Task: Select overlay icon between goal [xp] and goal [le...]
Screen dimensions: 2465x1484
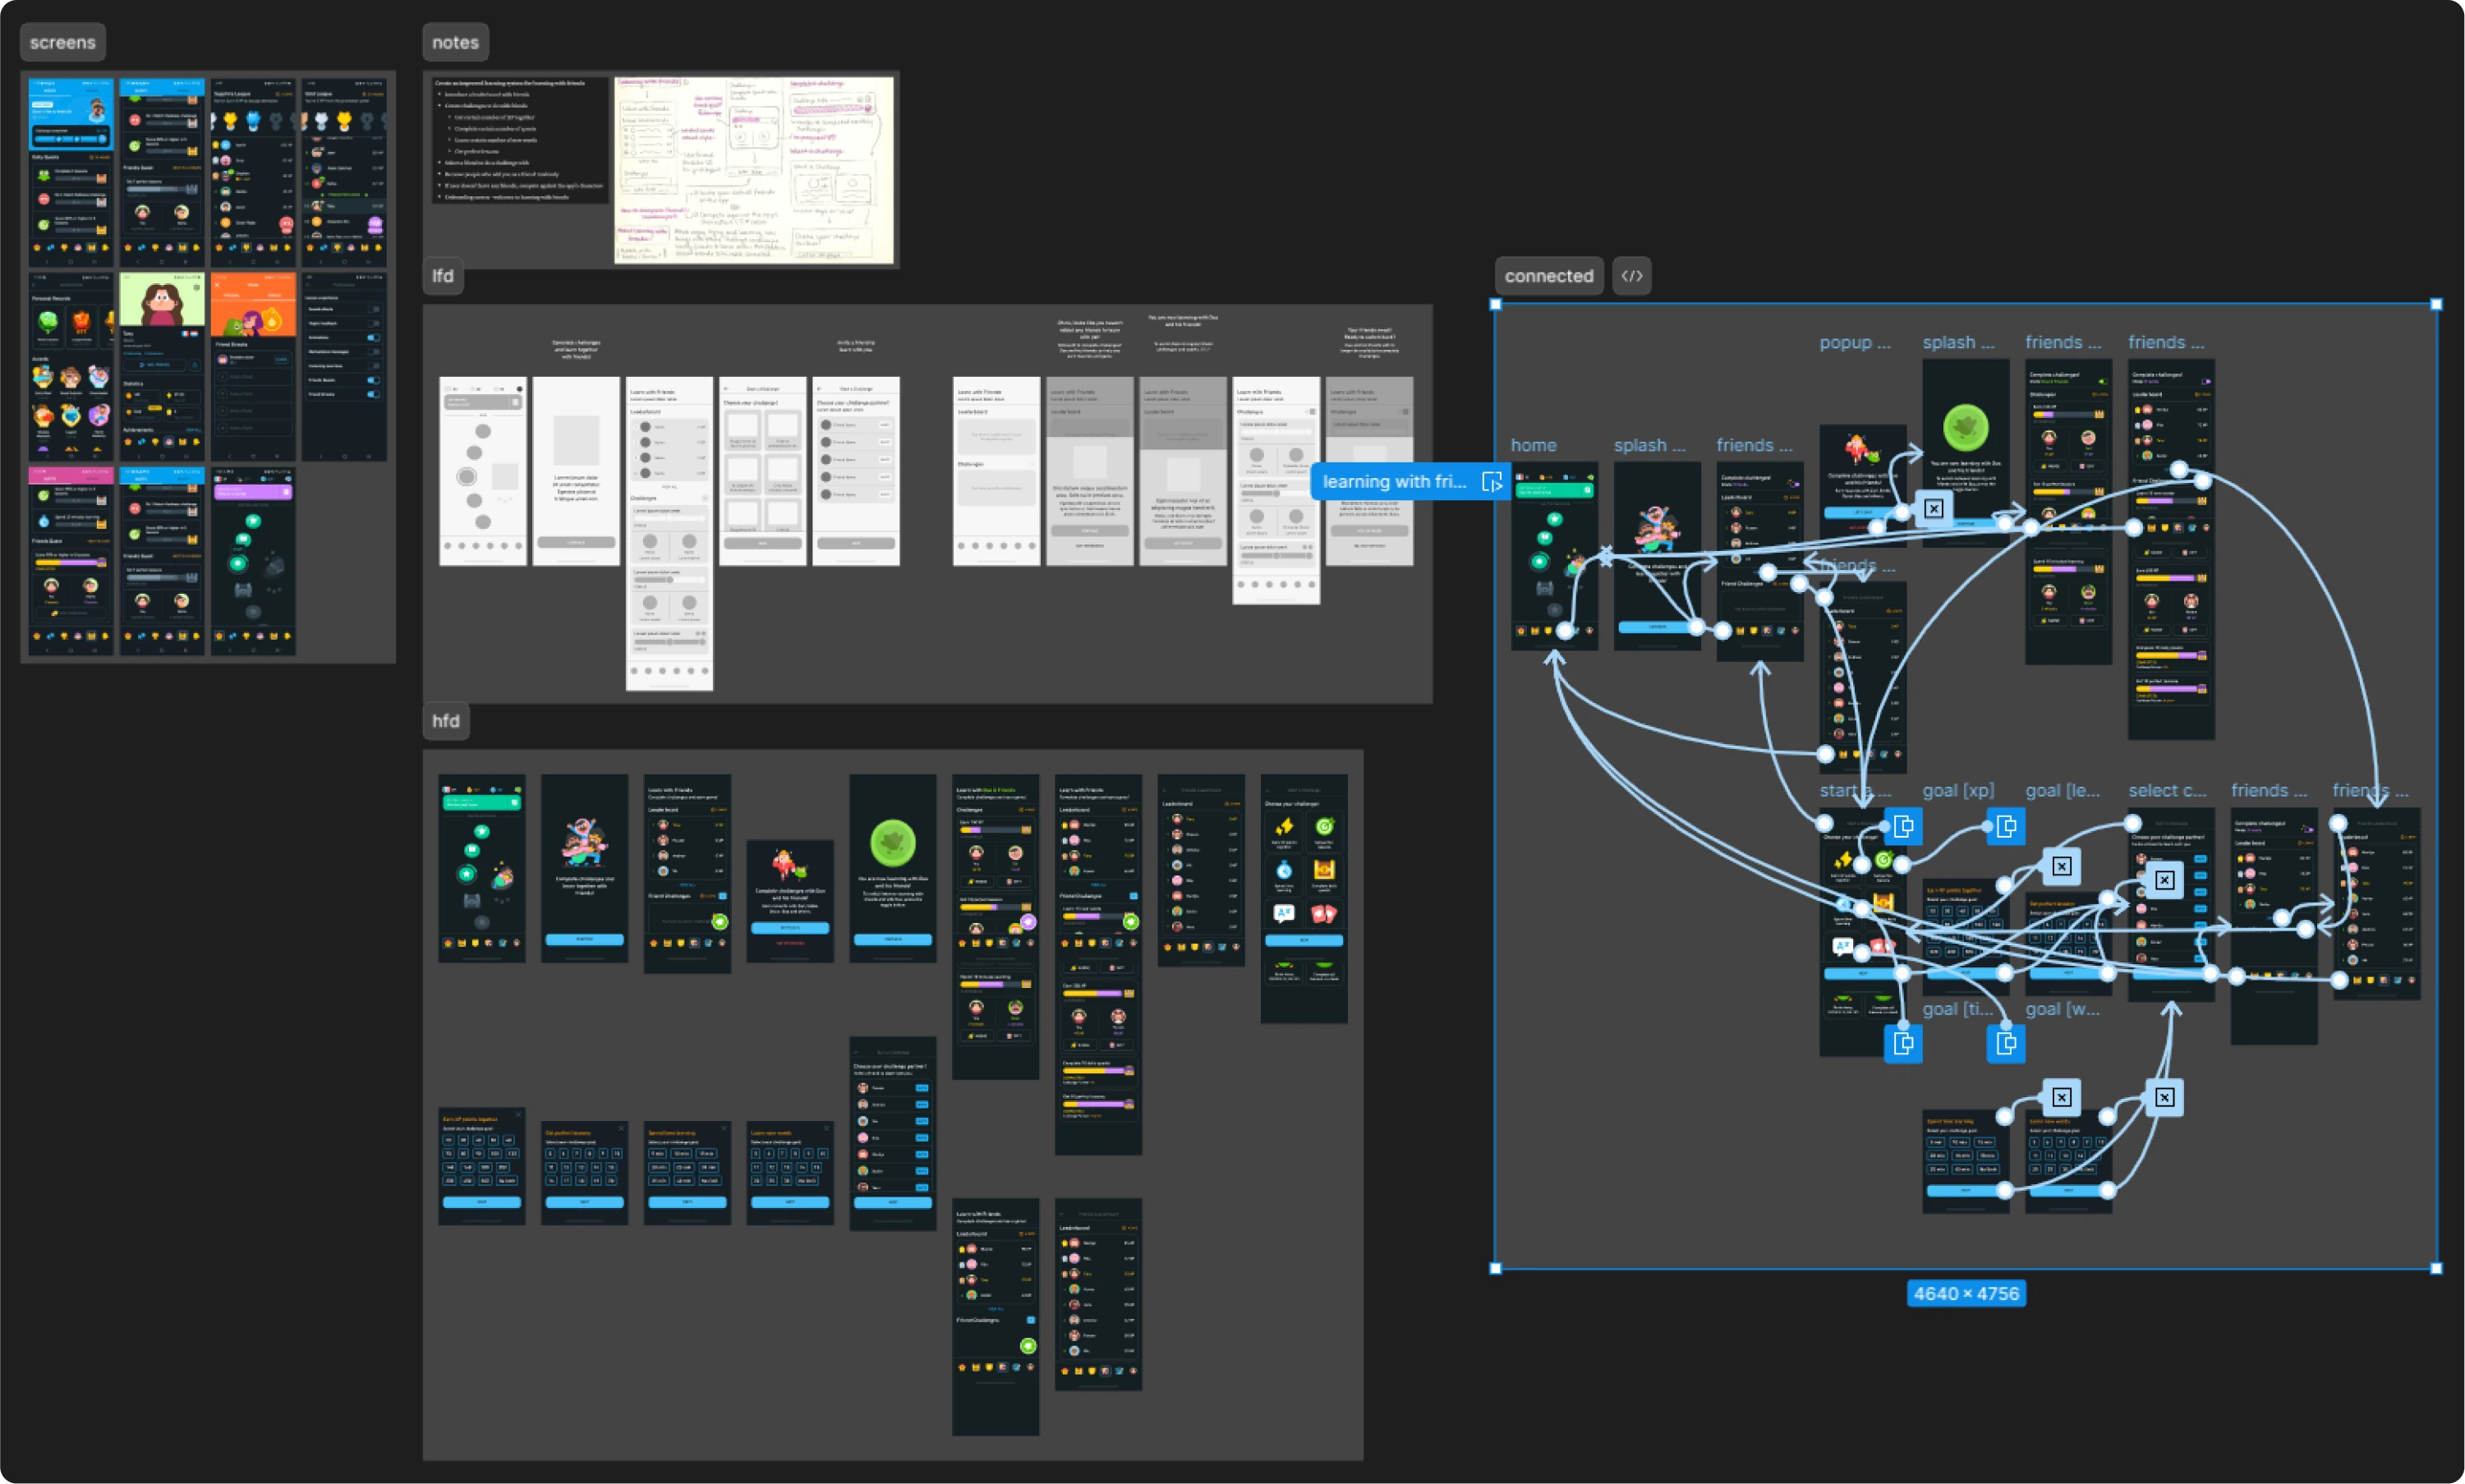Action: (x=2006, y=826)
